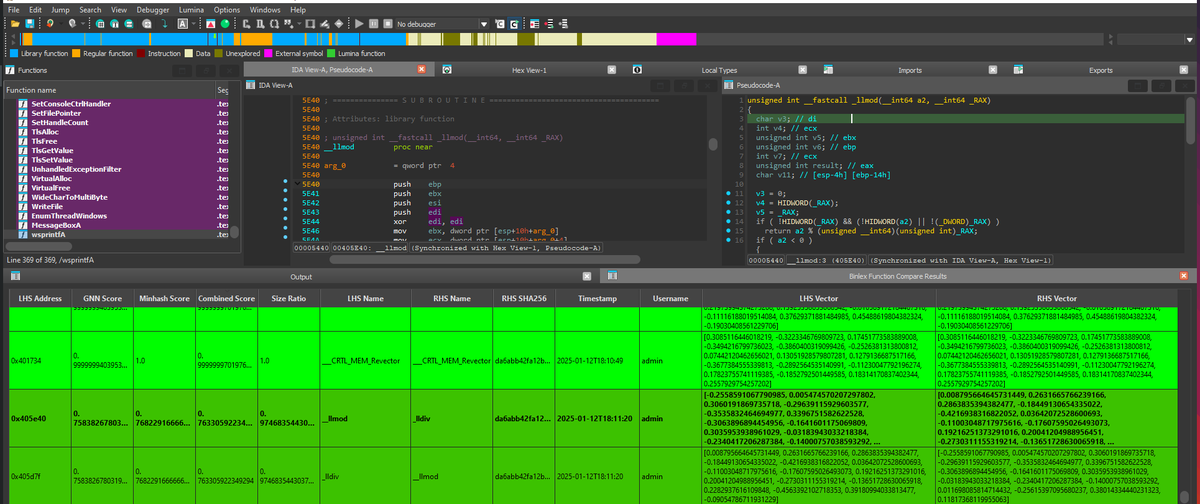Sort by 'Combined Score' column header
Image resolution: width=1200 pixels, height=504 pixels.
pyautogui.click(x=226, y=298)
